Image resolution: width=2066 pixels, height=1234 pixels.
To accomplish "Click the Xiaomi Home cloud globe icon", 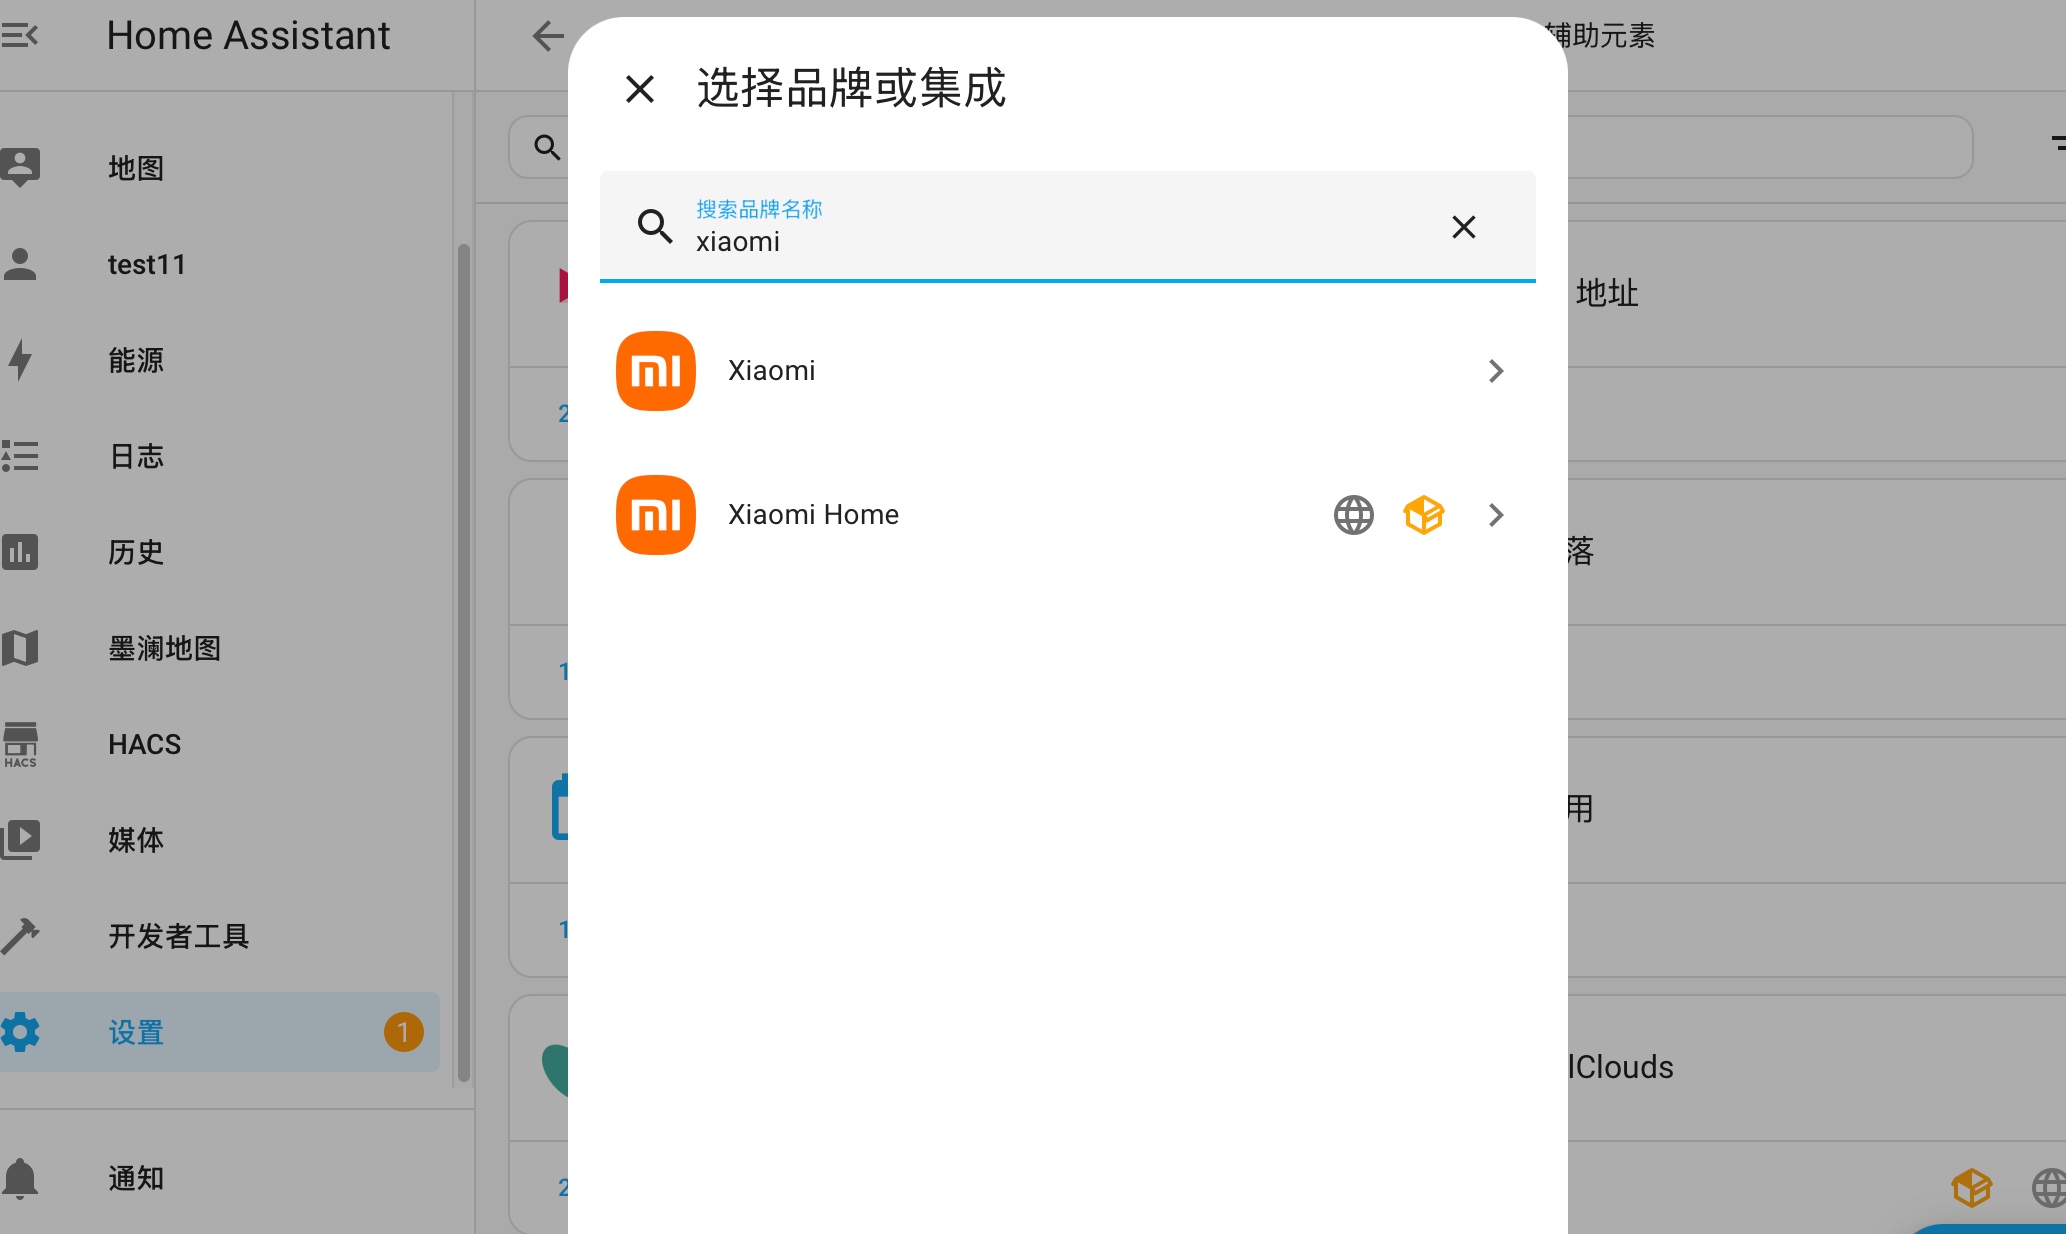I will 1353,515.
